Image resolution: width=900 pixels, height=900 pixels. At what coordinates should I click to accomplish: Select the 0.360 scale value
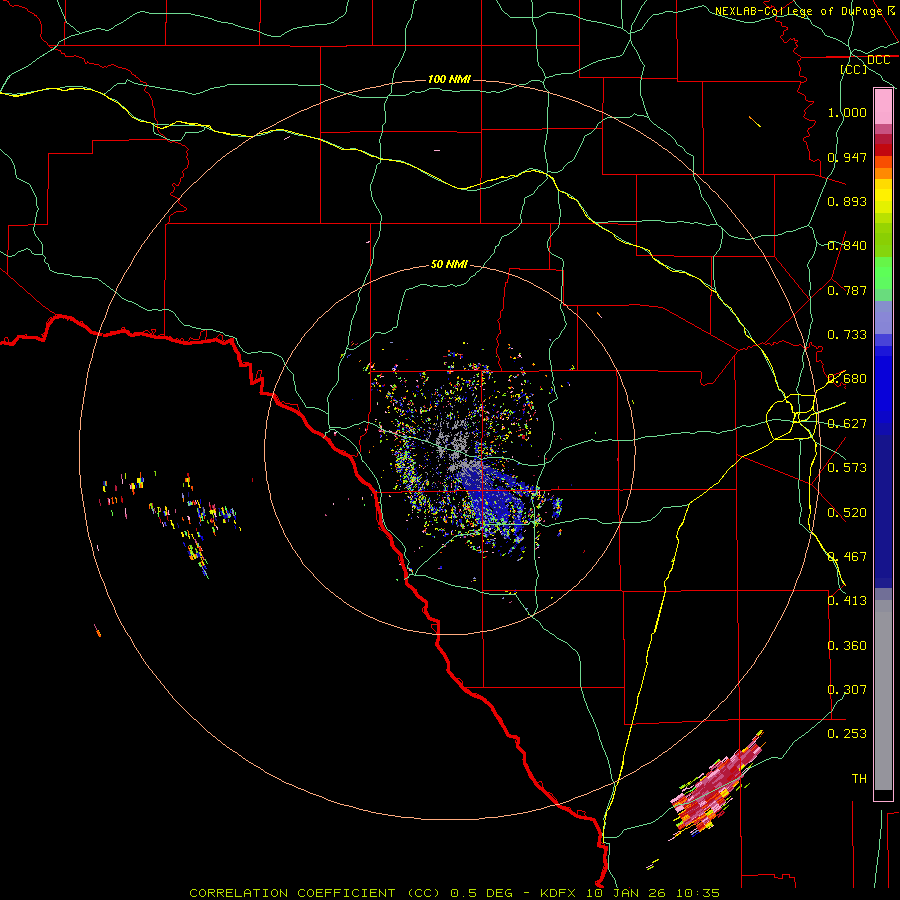pos(847,646)
